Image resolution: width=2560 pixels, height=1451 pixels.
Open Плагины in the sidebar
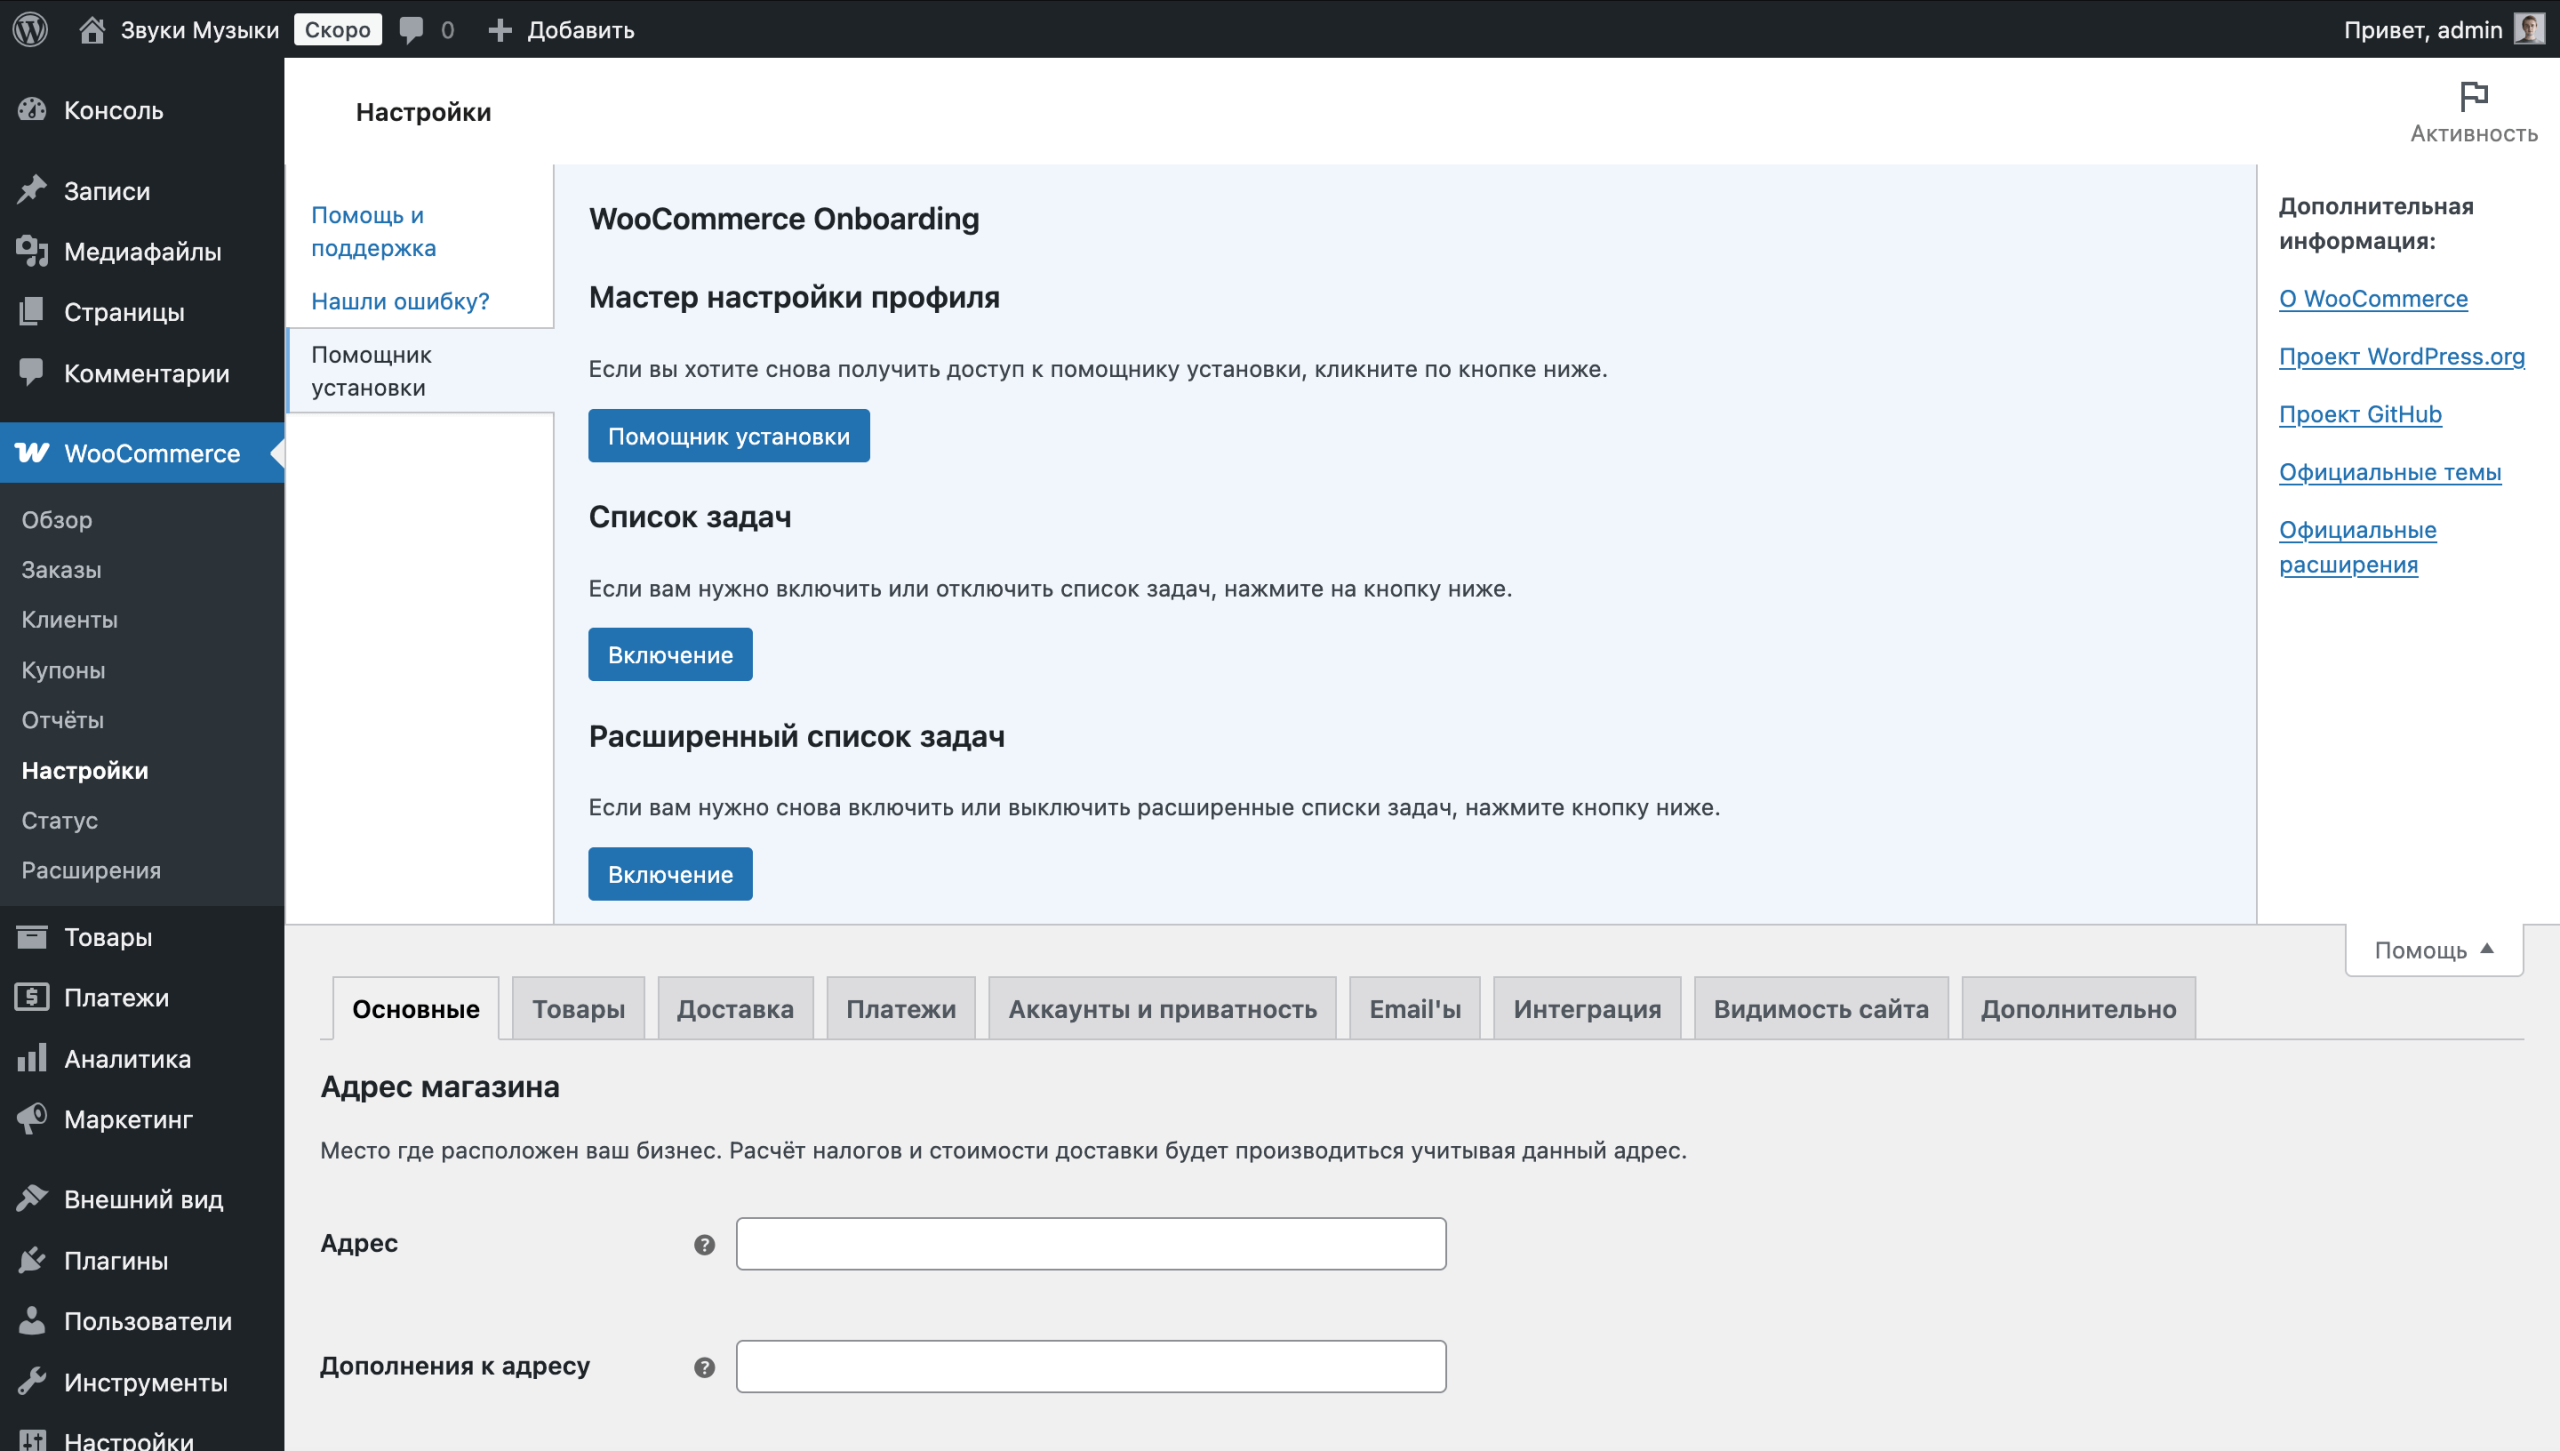[115, 1260]
